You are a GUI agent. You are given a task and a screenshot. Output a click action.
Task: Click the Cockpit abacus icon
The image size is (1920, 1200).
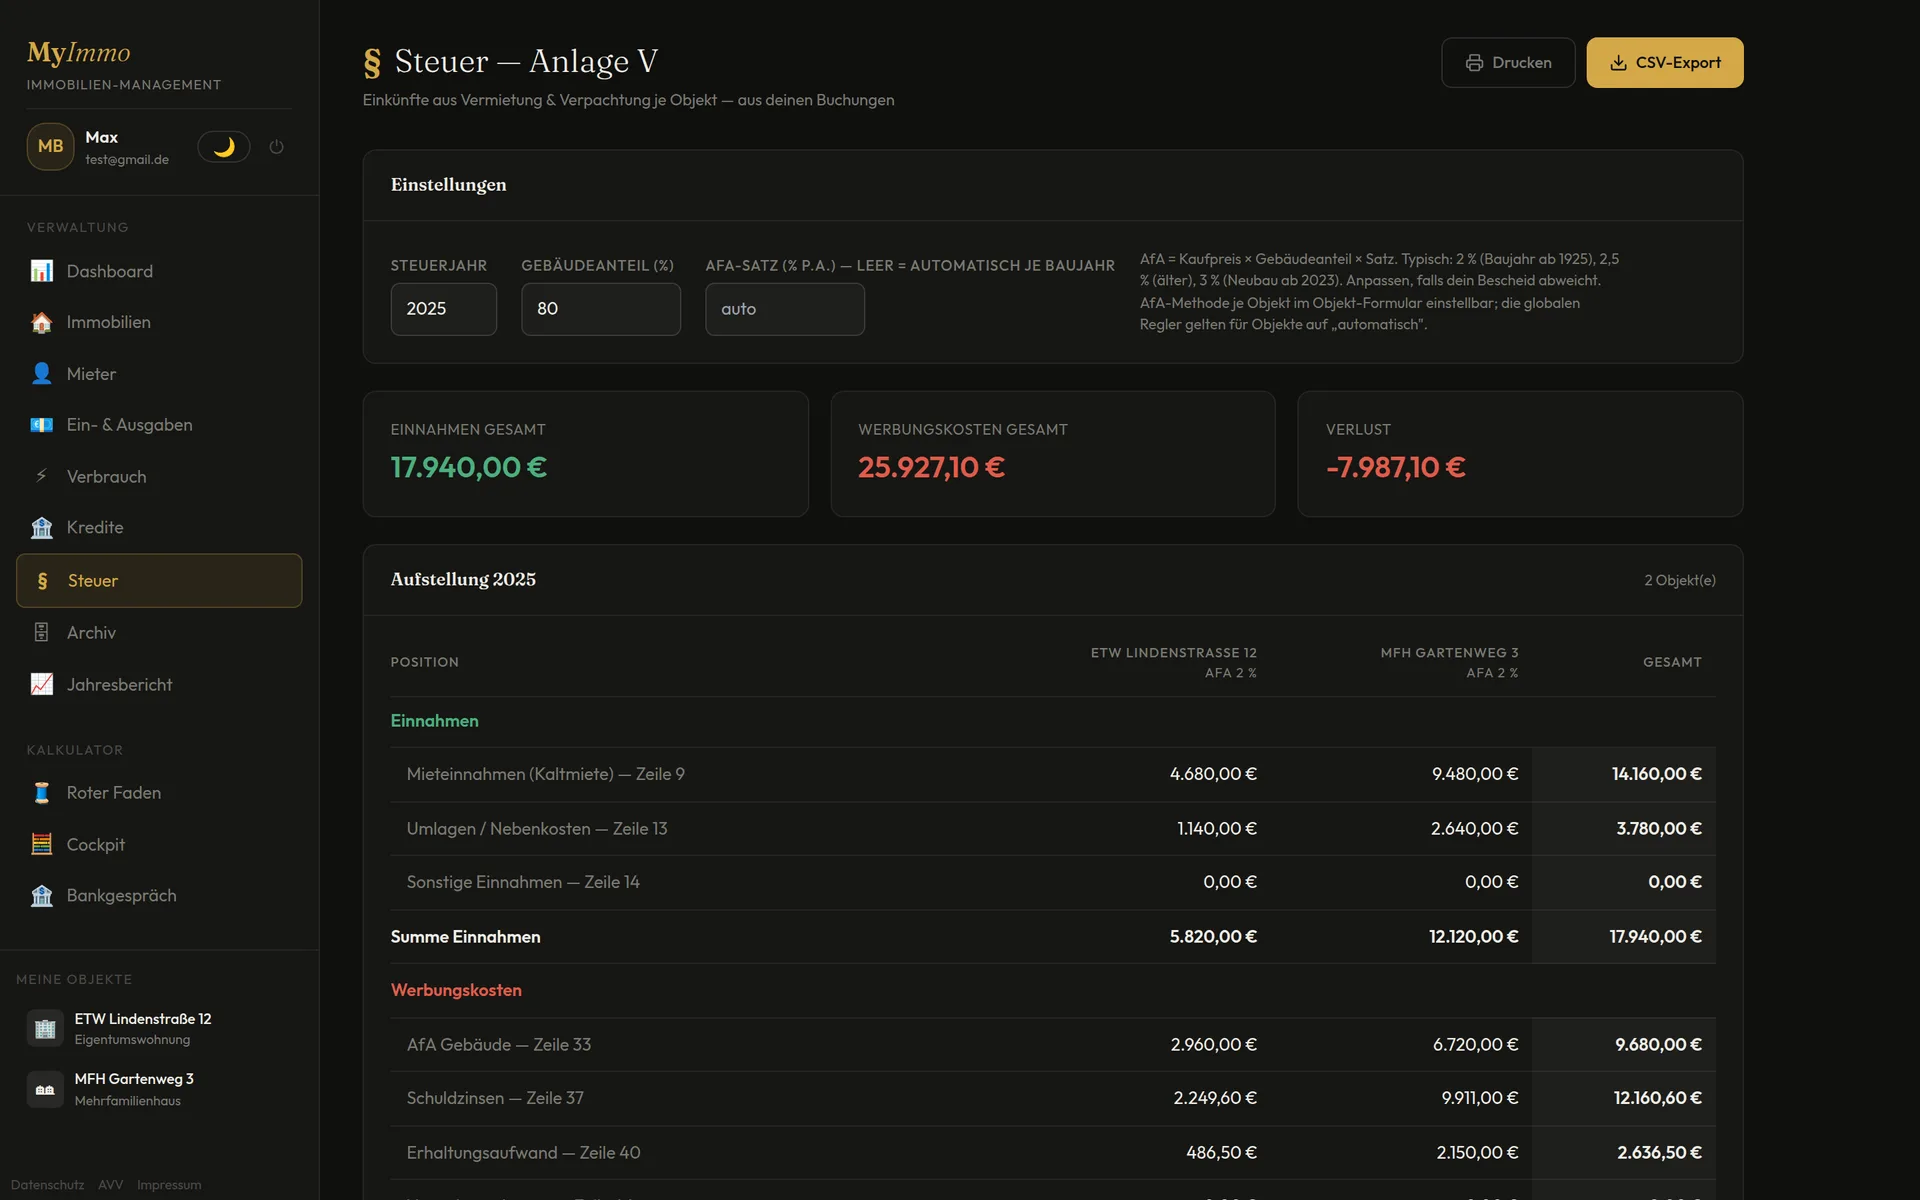[42, 844]
